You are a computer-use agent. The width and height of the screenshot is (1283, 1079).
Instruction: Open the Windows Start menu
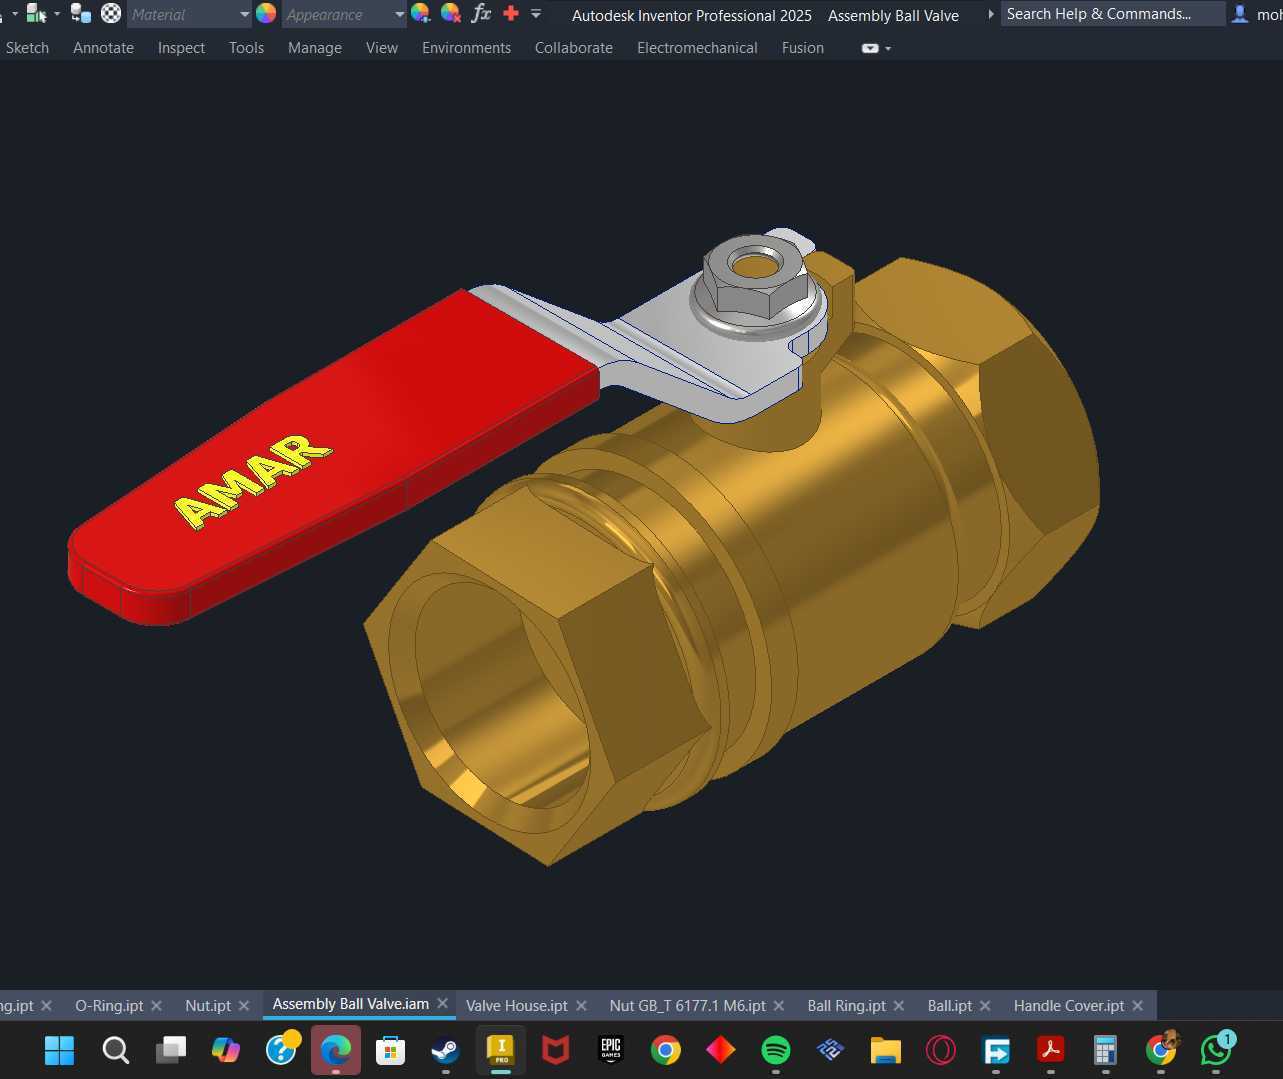[x=60, y=1050]
